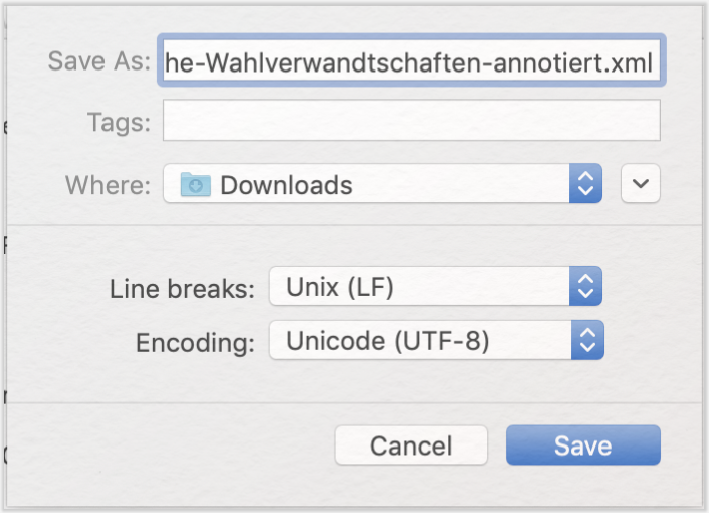Click the Tags input field
Screen dimensions: 709x513
[x=411, y=121]
